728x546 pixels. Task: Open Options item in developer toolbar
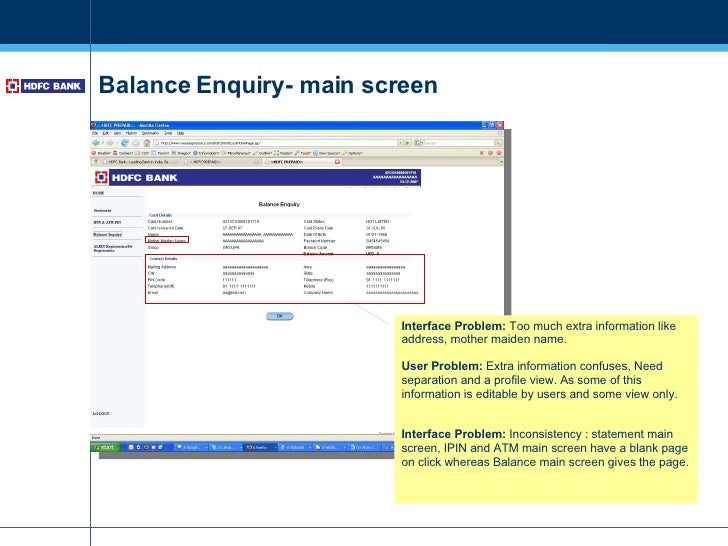click(352, 153)
